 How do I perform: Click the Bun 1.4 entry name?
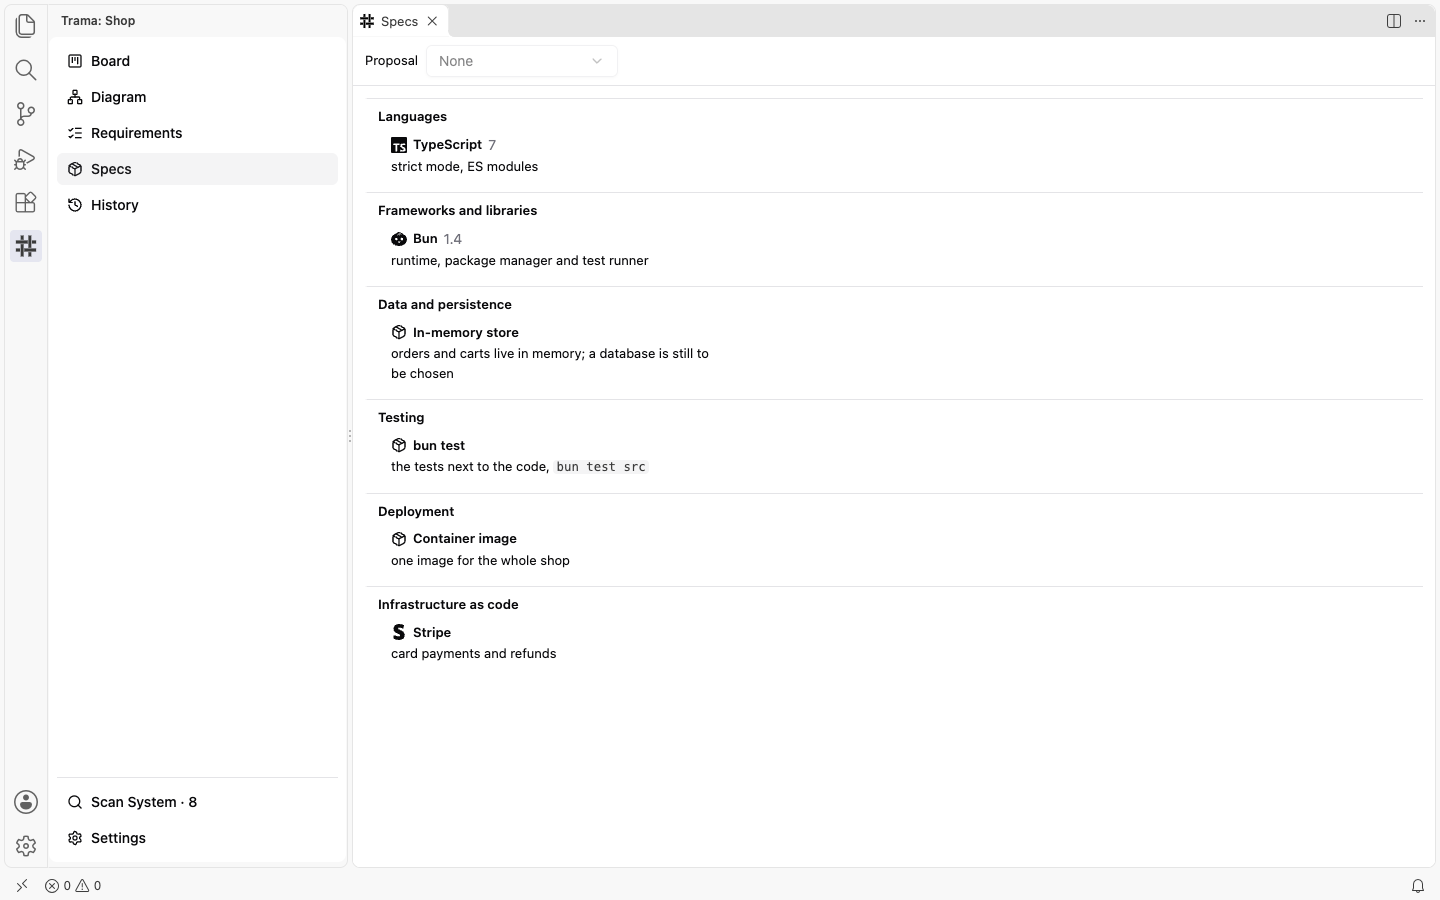[x=437, y=239]
